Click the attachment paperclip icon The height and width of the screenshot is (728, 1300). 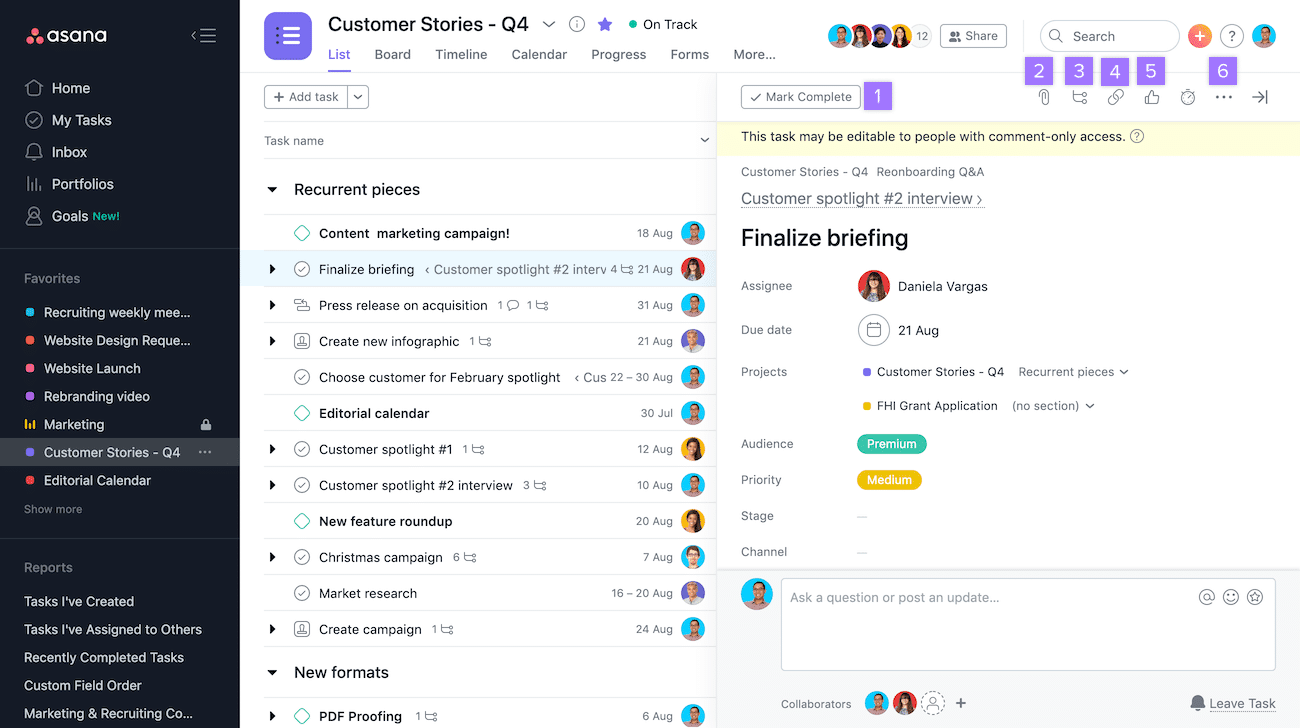pyautogui.click(x=1043, y=97)
